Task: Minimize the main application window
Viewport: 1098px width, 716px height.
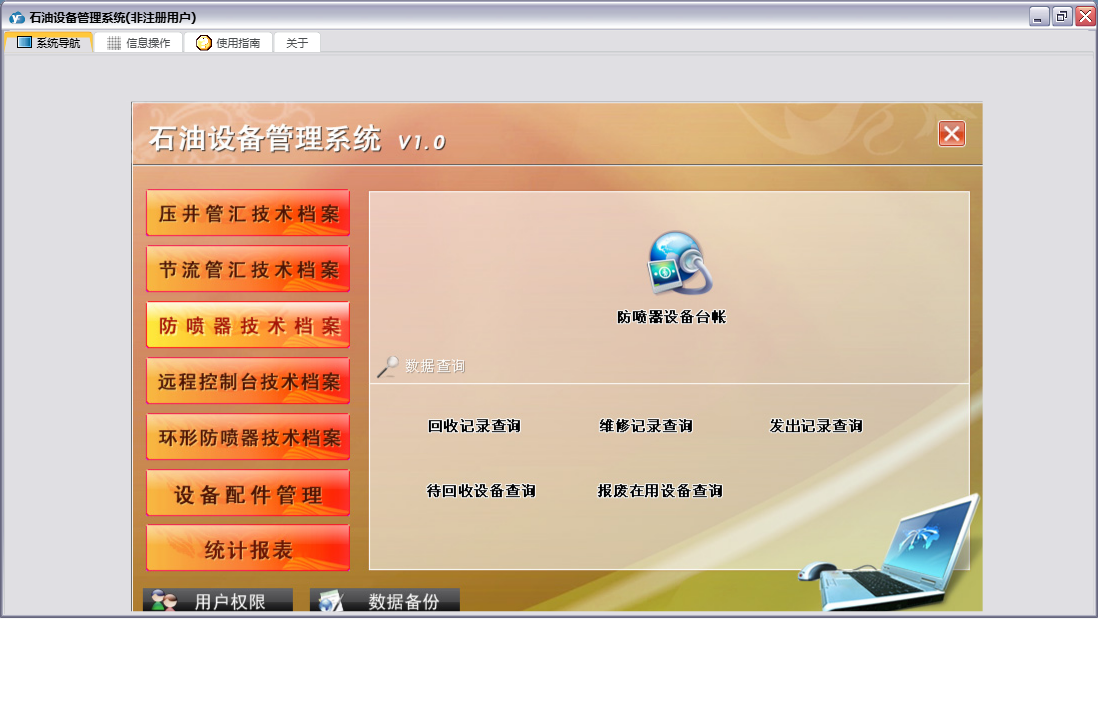Action: [1039, 16]
